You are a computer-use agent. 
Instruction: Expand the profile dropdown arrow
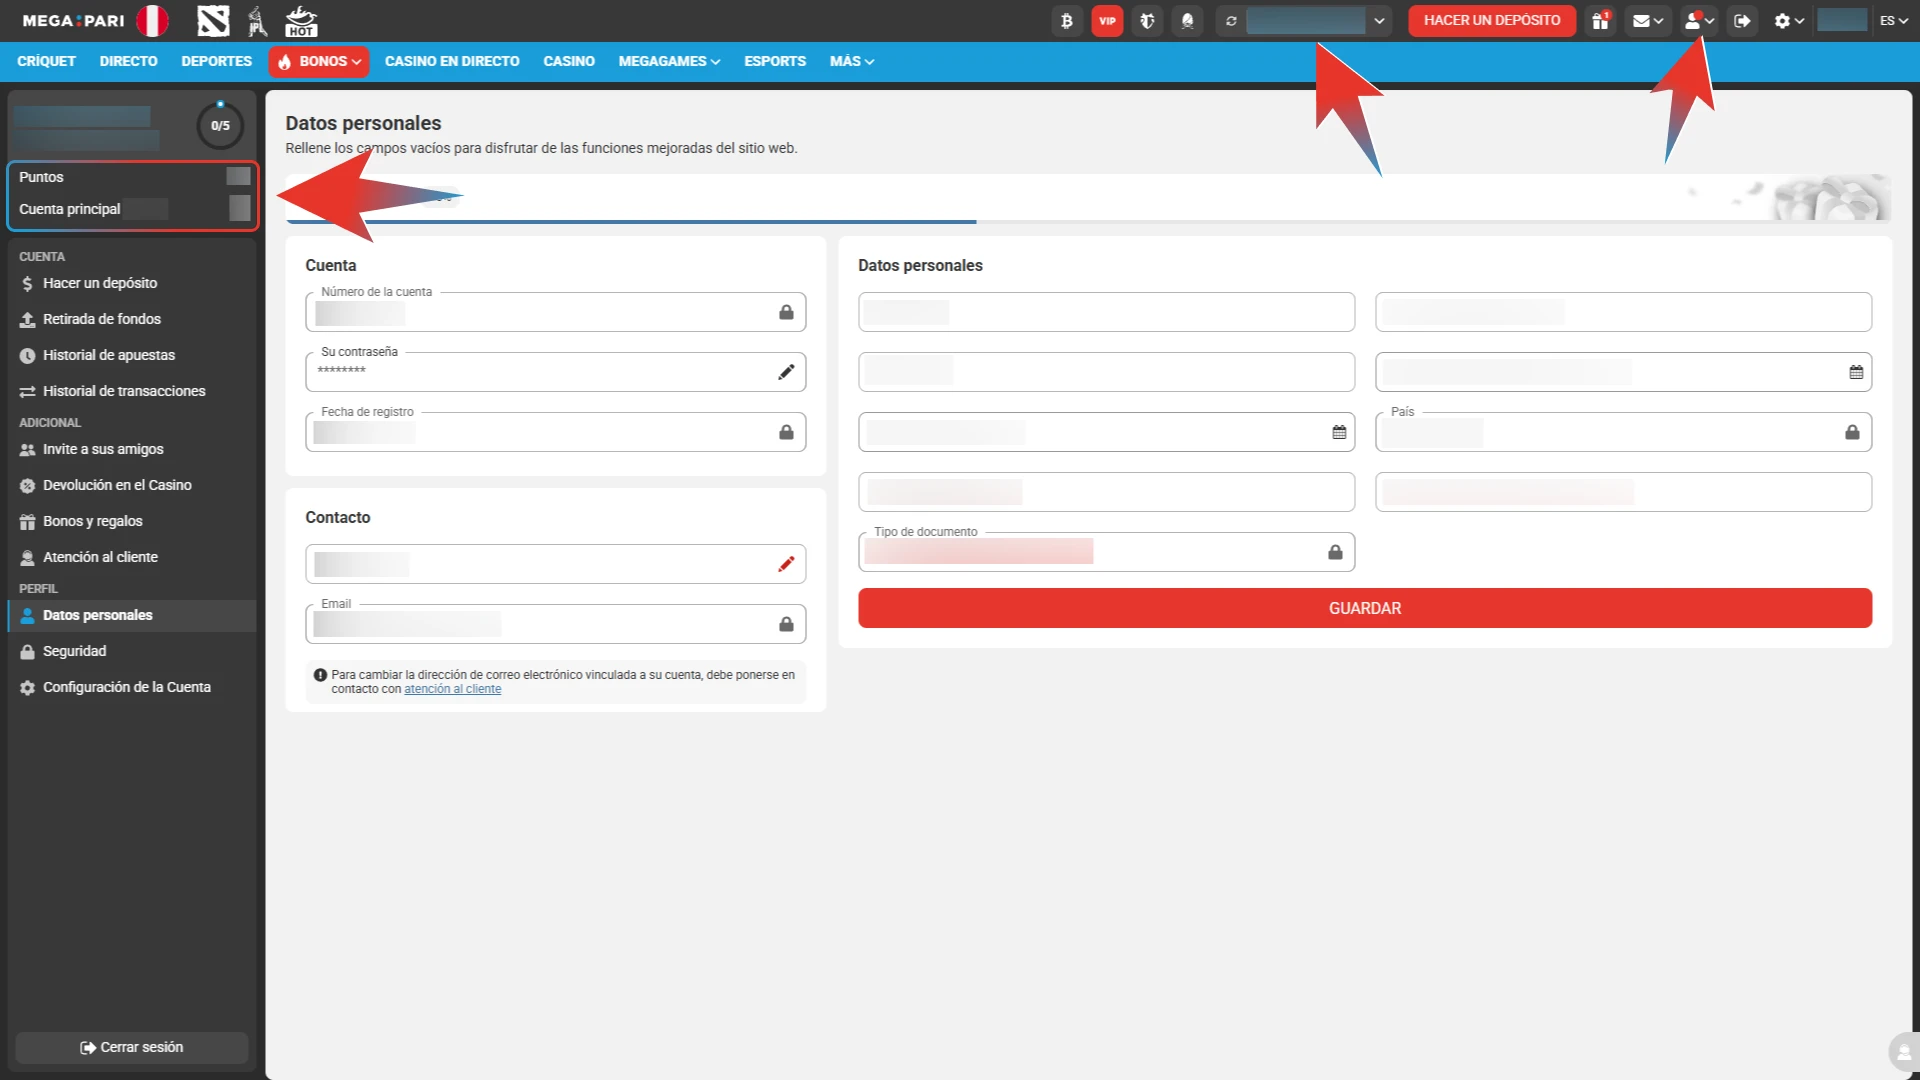[1710, 20]
